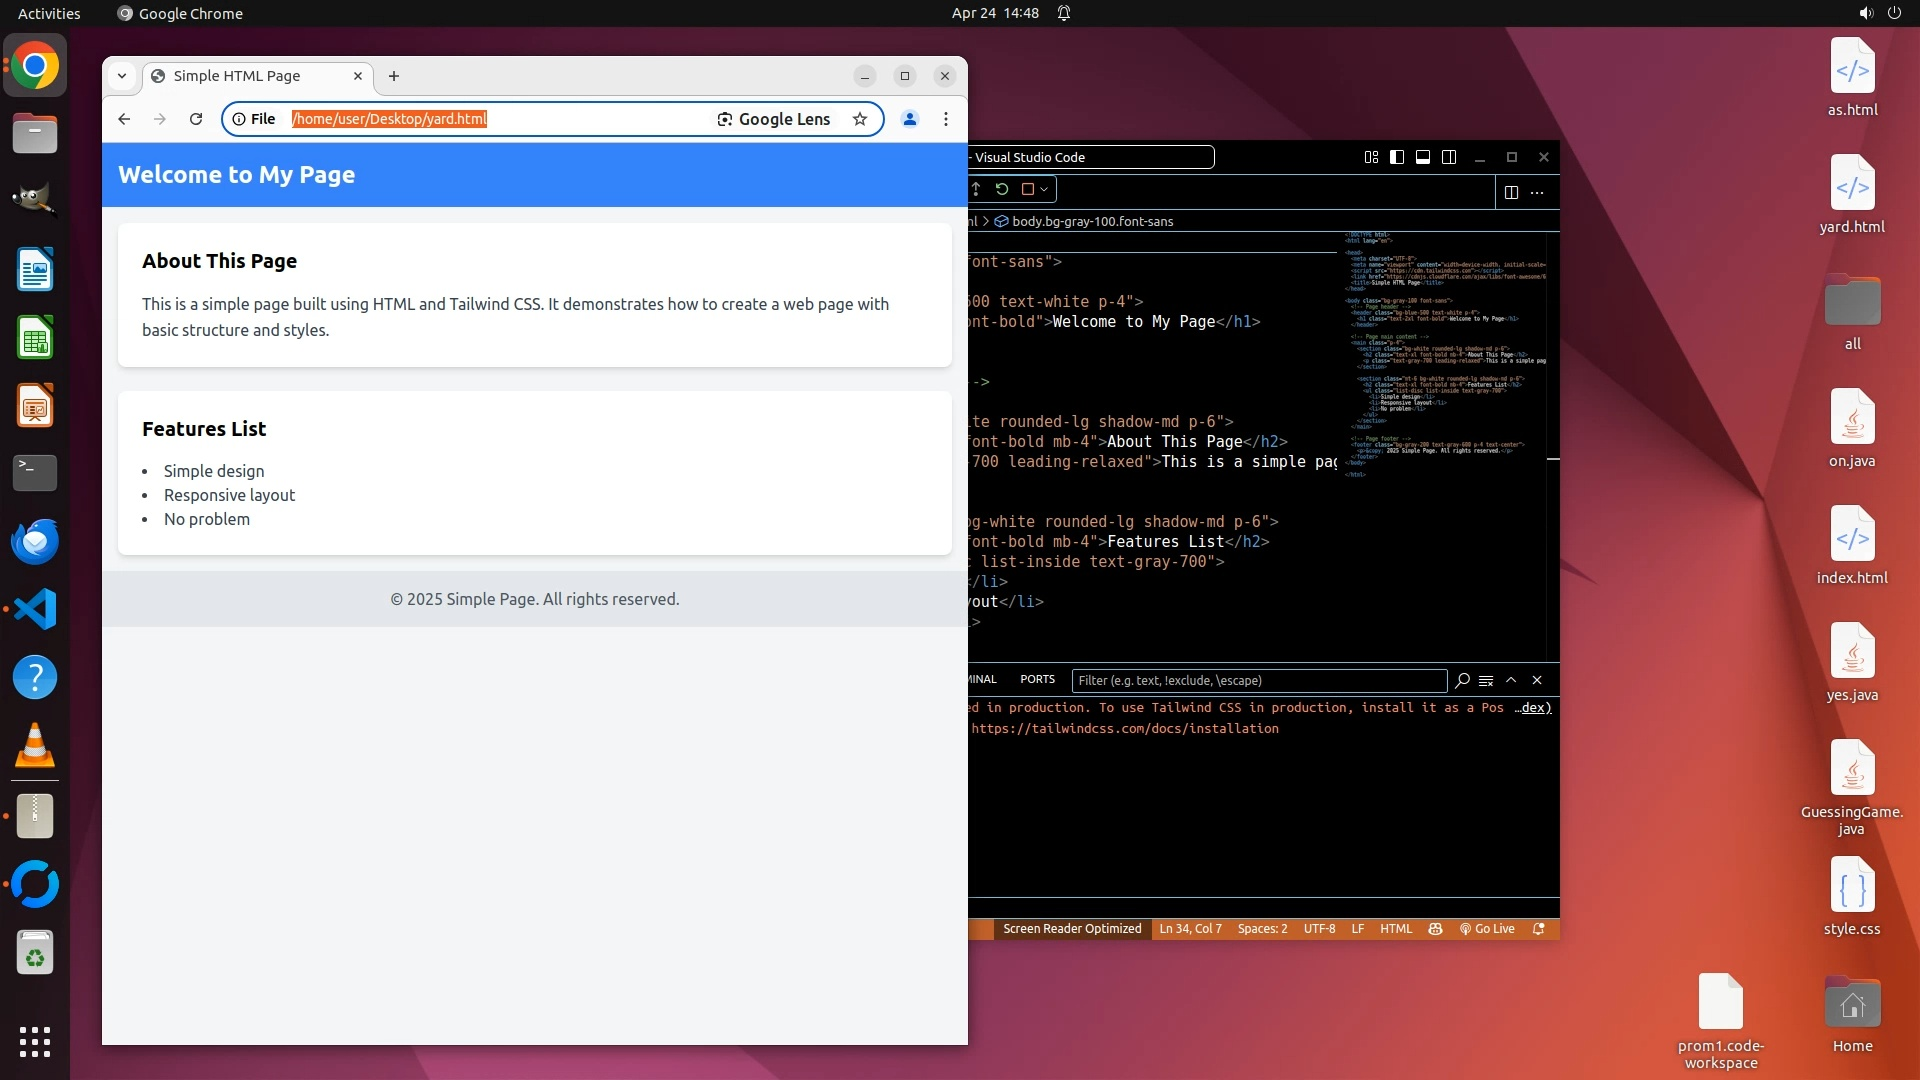Open the dropdown arrow beside the debug stop button

click(1044, 189)
